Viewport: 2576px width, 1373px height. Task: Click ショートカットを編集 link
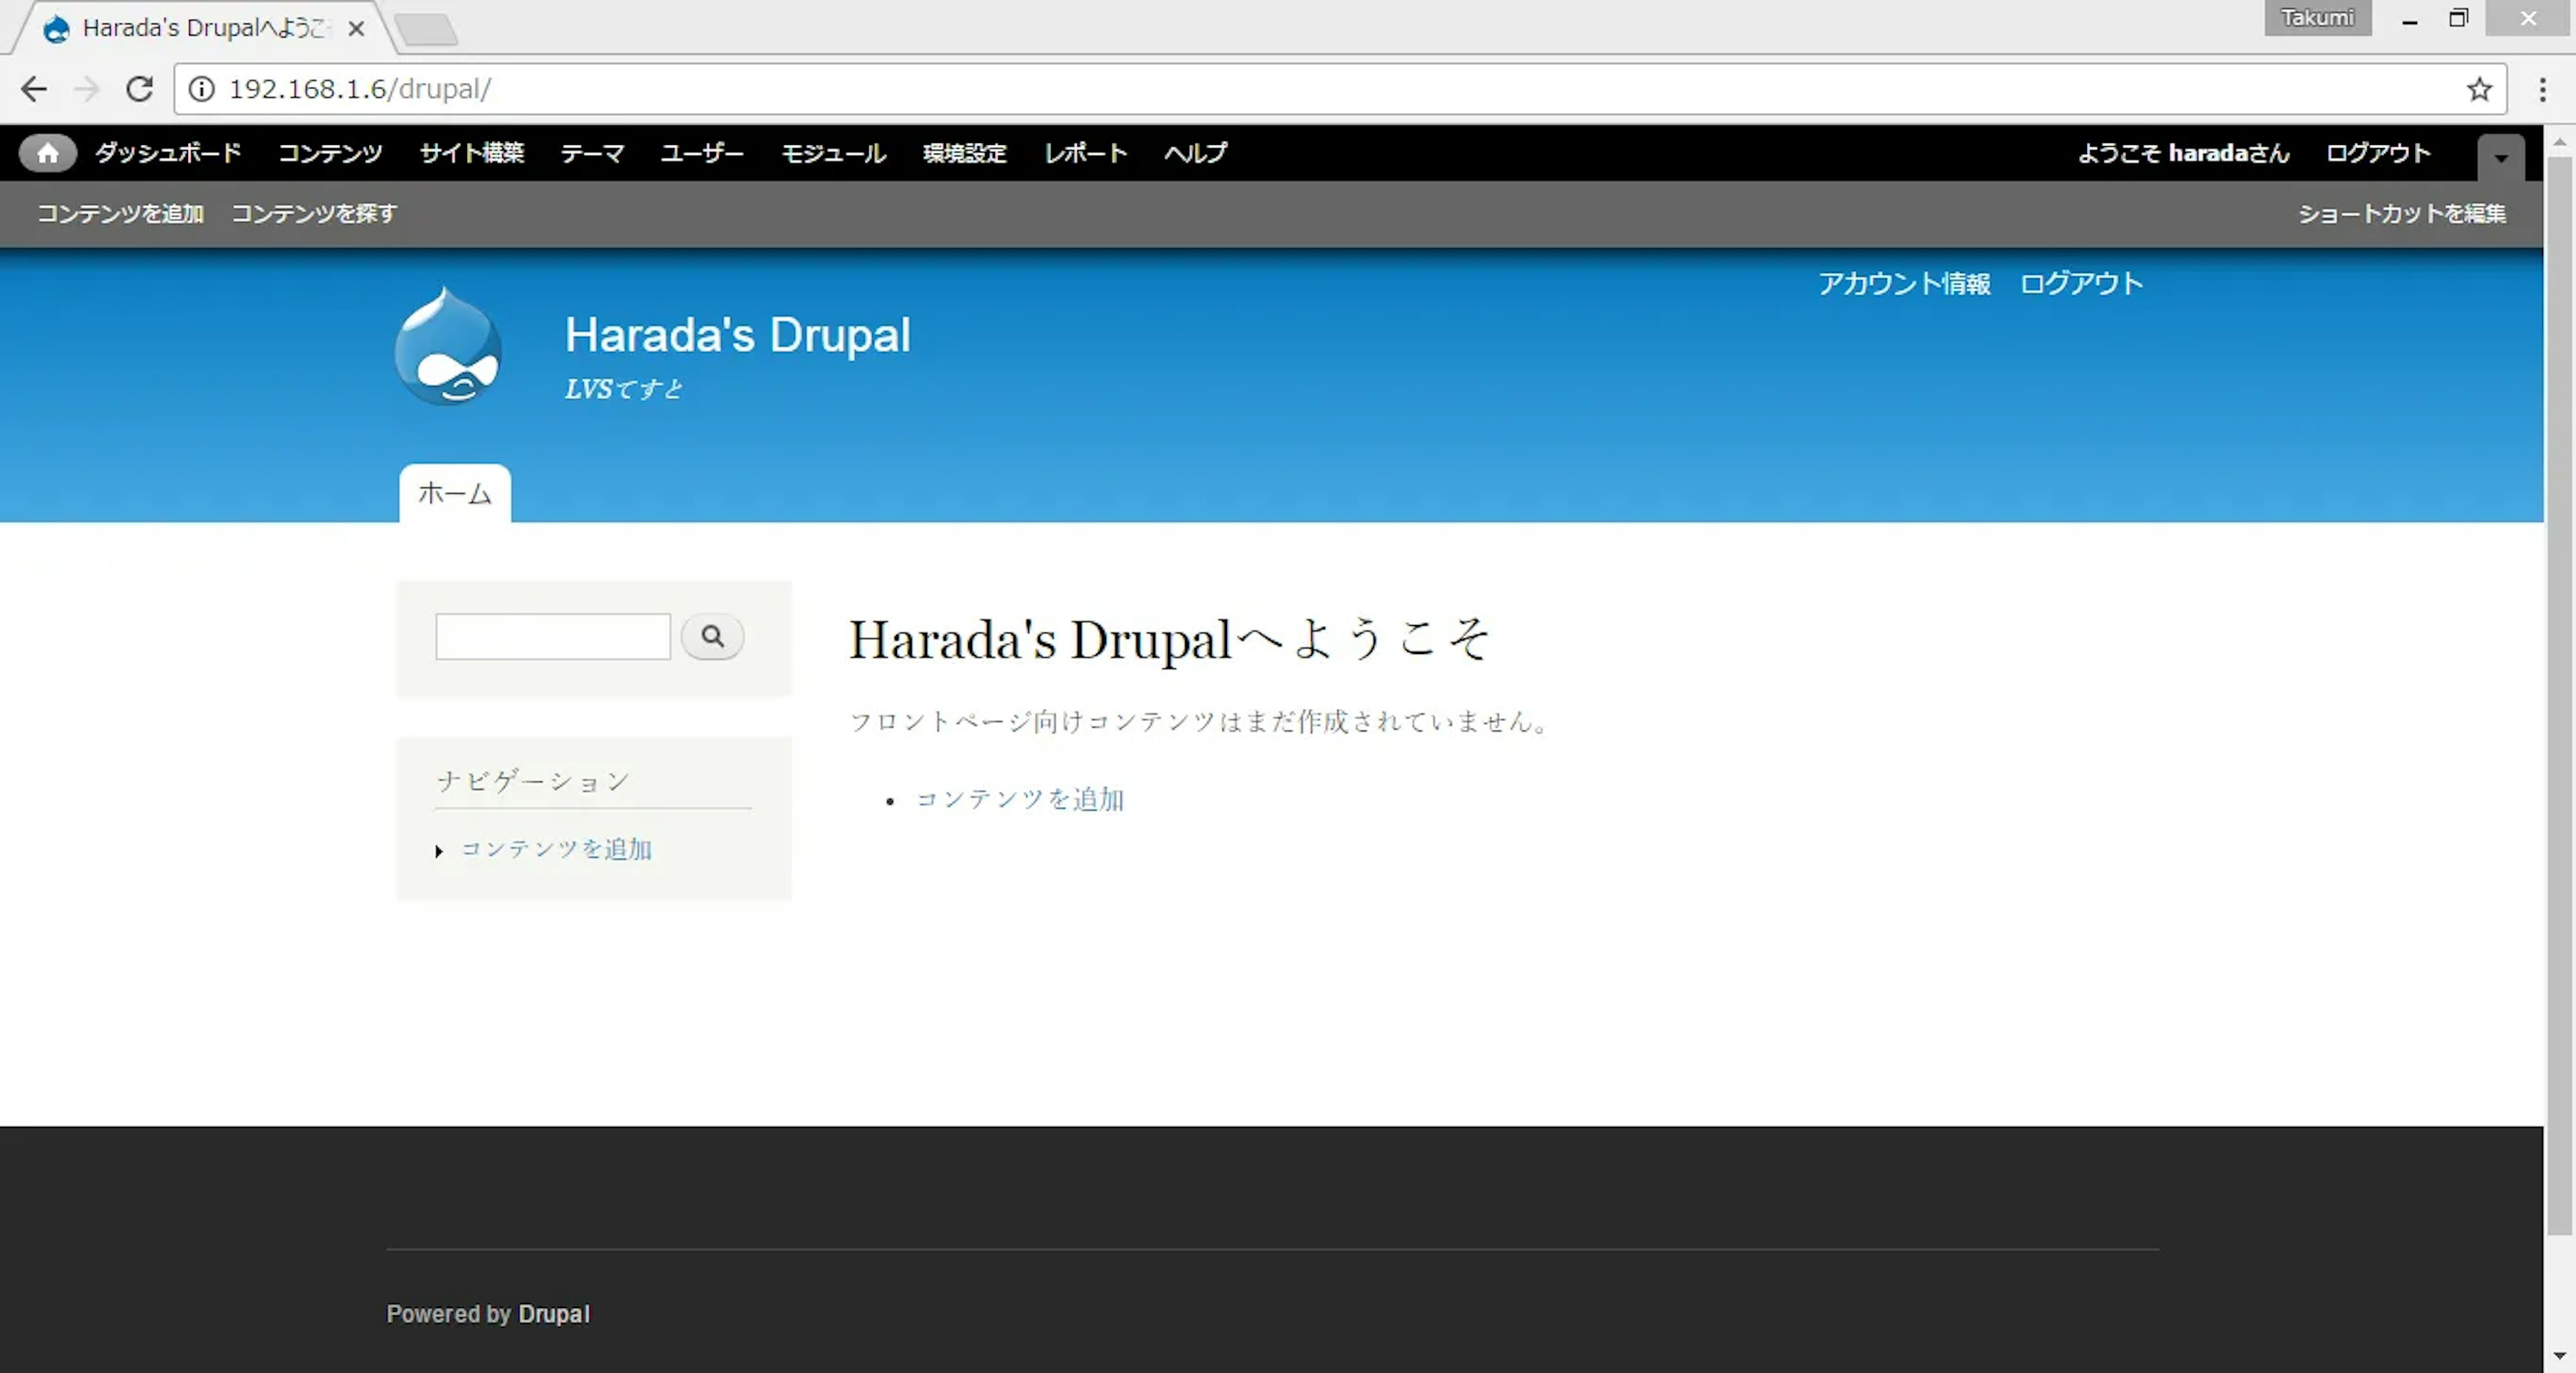point(2401,214)
